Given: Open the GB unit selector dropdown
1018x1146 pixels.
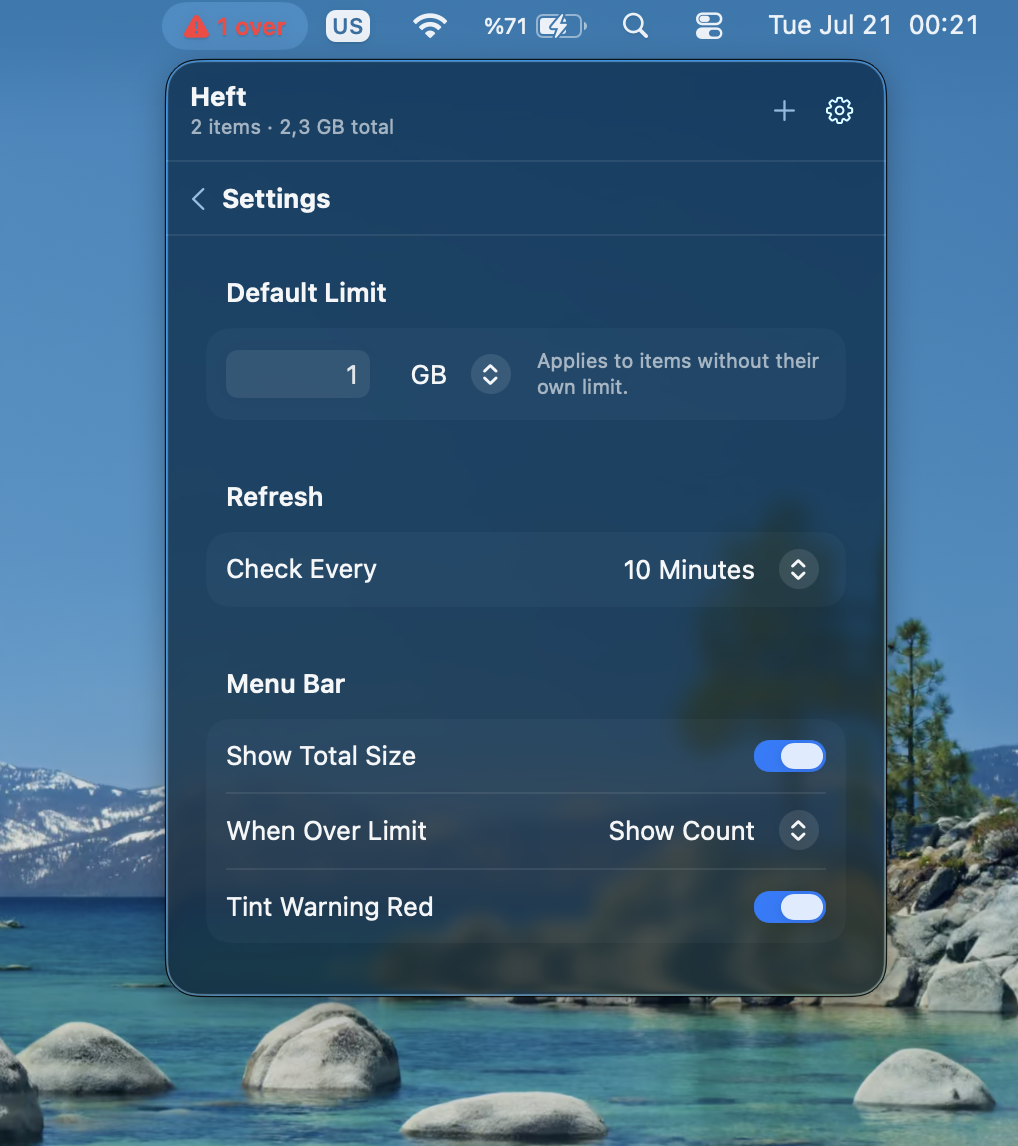Looking at the screenshot, I should tap(460, 374).
